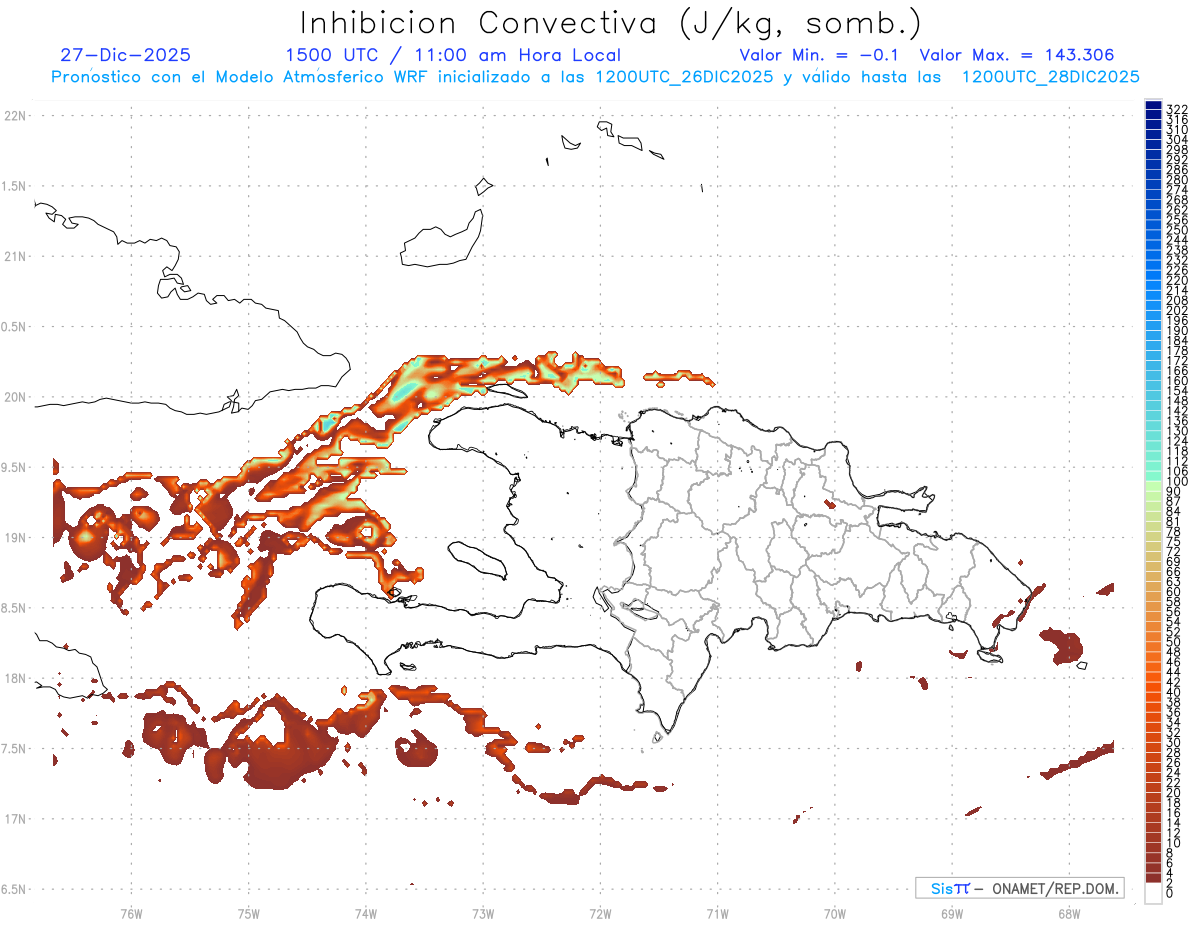Screen dimensions: 1200x927
Task: Click the '202' value on the color scale
Action: coord(1177,310)
